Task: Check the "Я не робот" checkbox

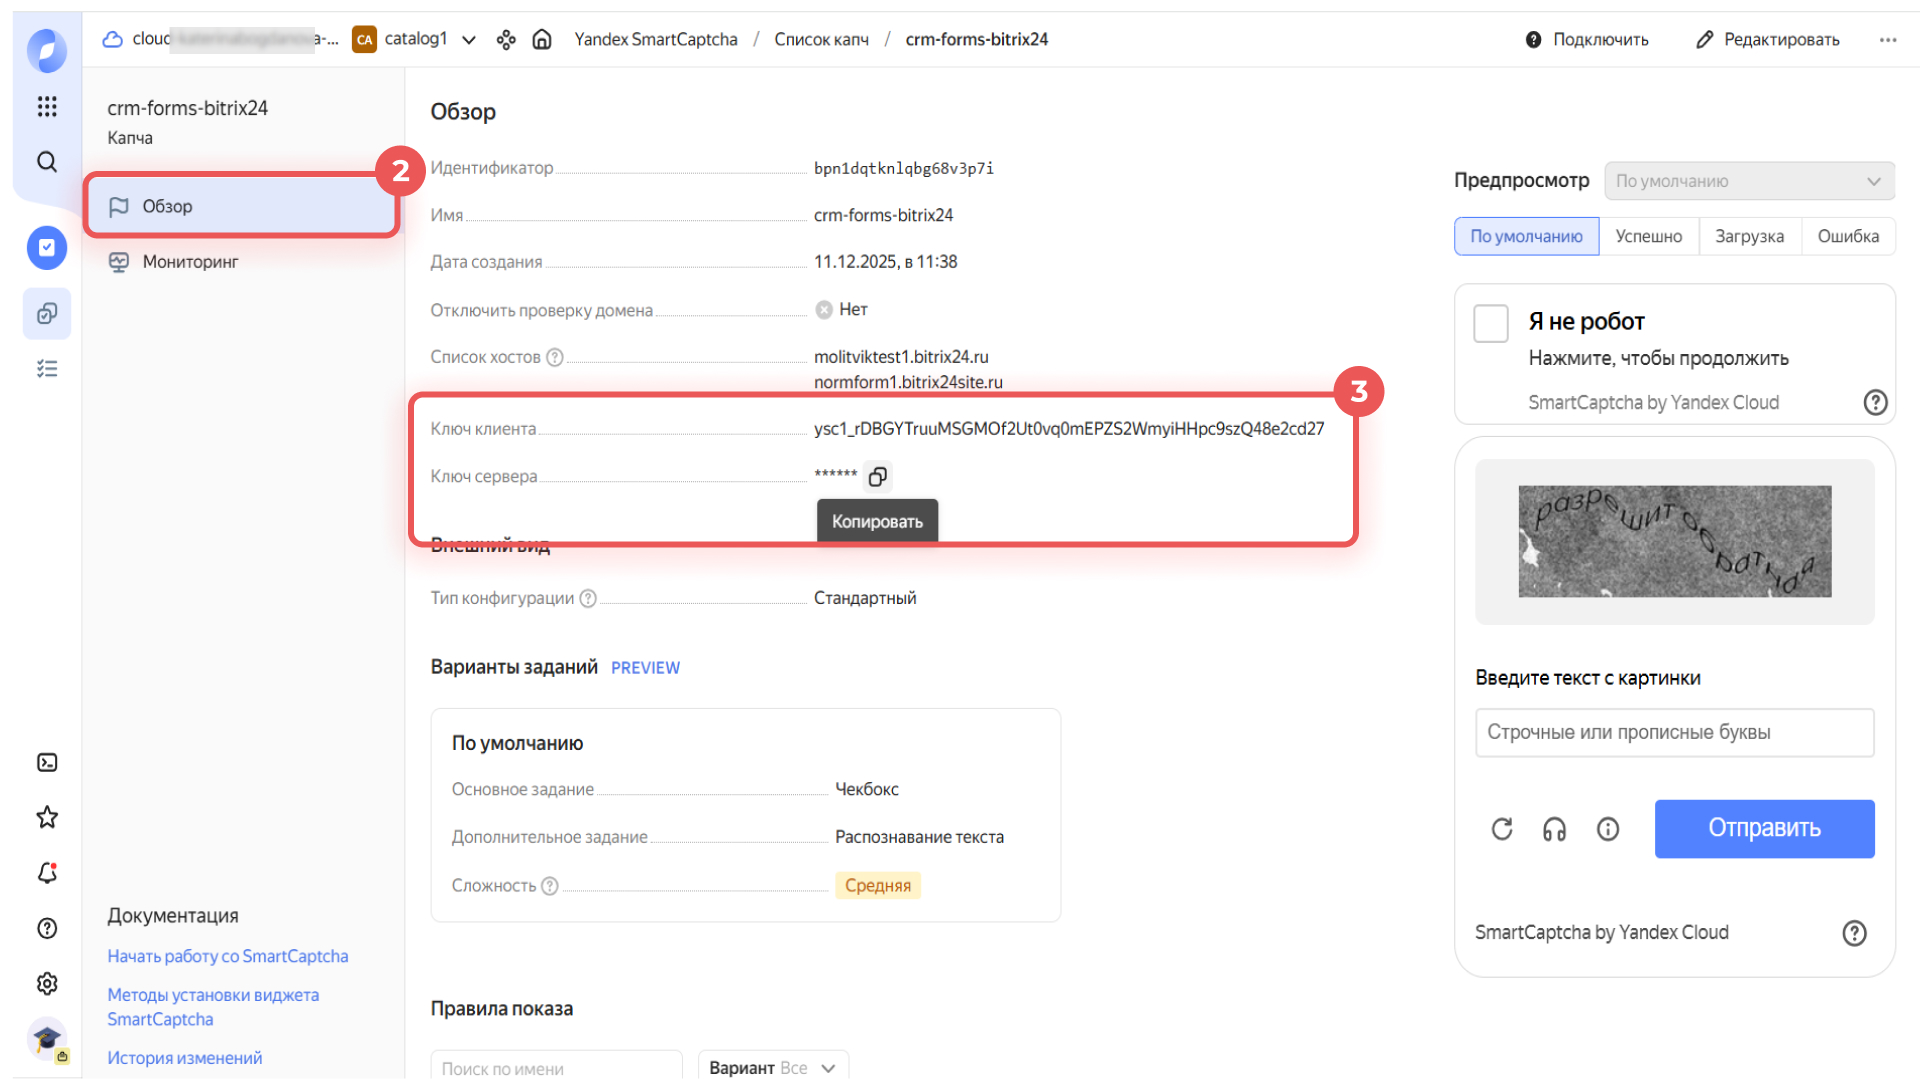Action: pos(1490,324)
